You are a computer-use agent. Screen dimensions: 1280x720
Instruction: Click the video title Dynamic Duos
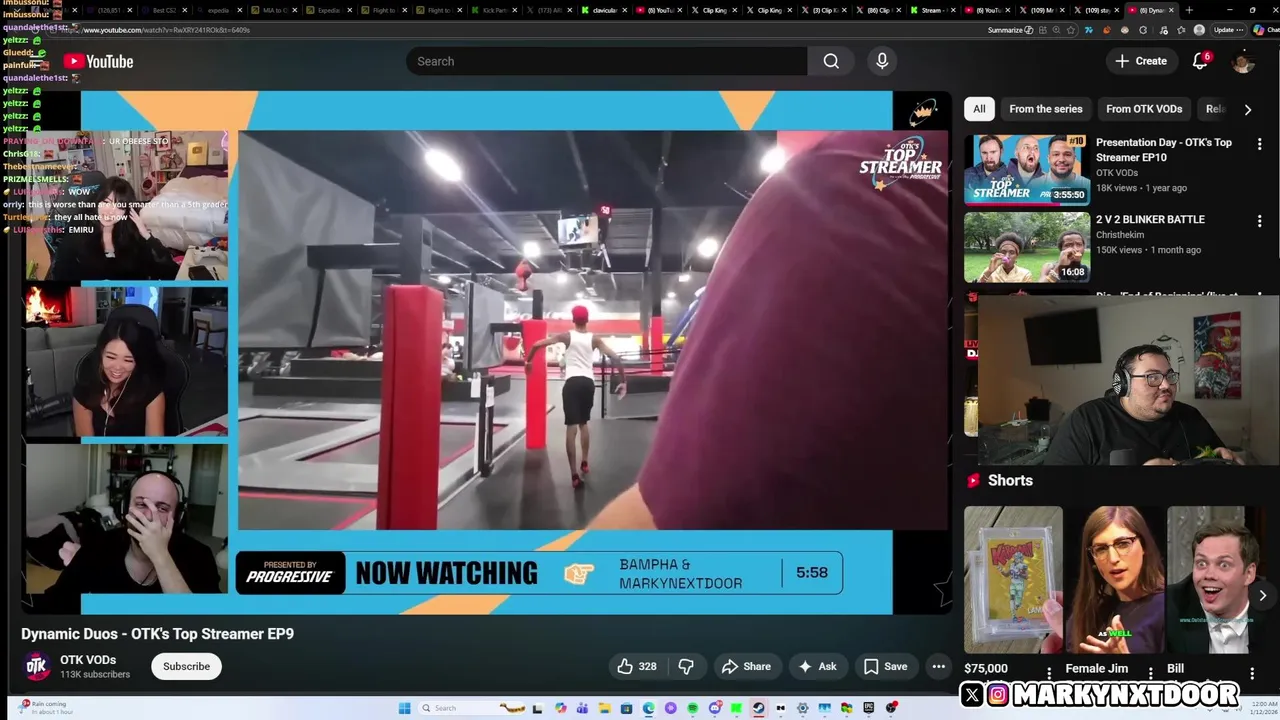coord(157,634)
